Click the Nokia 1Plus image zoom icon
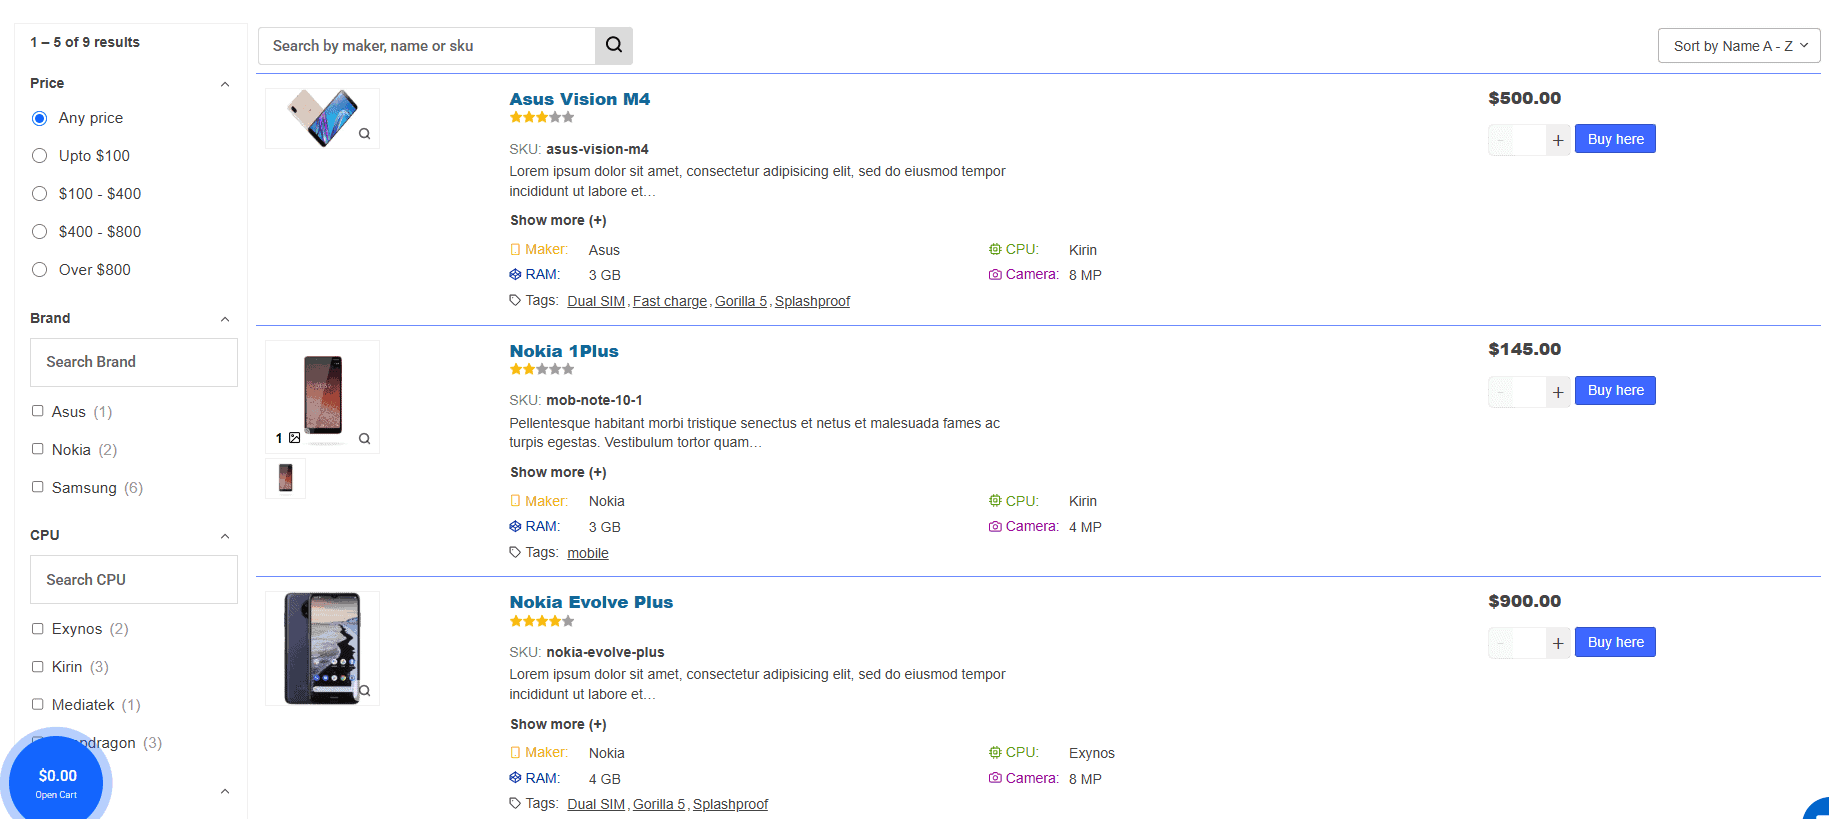This screenshot has width=1829, height=819. coord(365,438)
